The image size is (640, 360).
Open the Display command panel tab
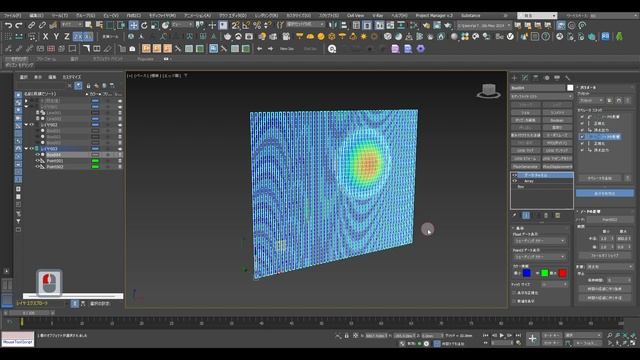pyautogui.click(x=557, y=78)
